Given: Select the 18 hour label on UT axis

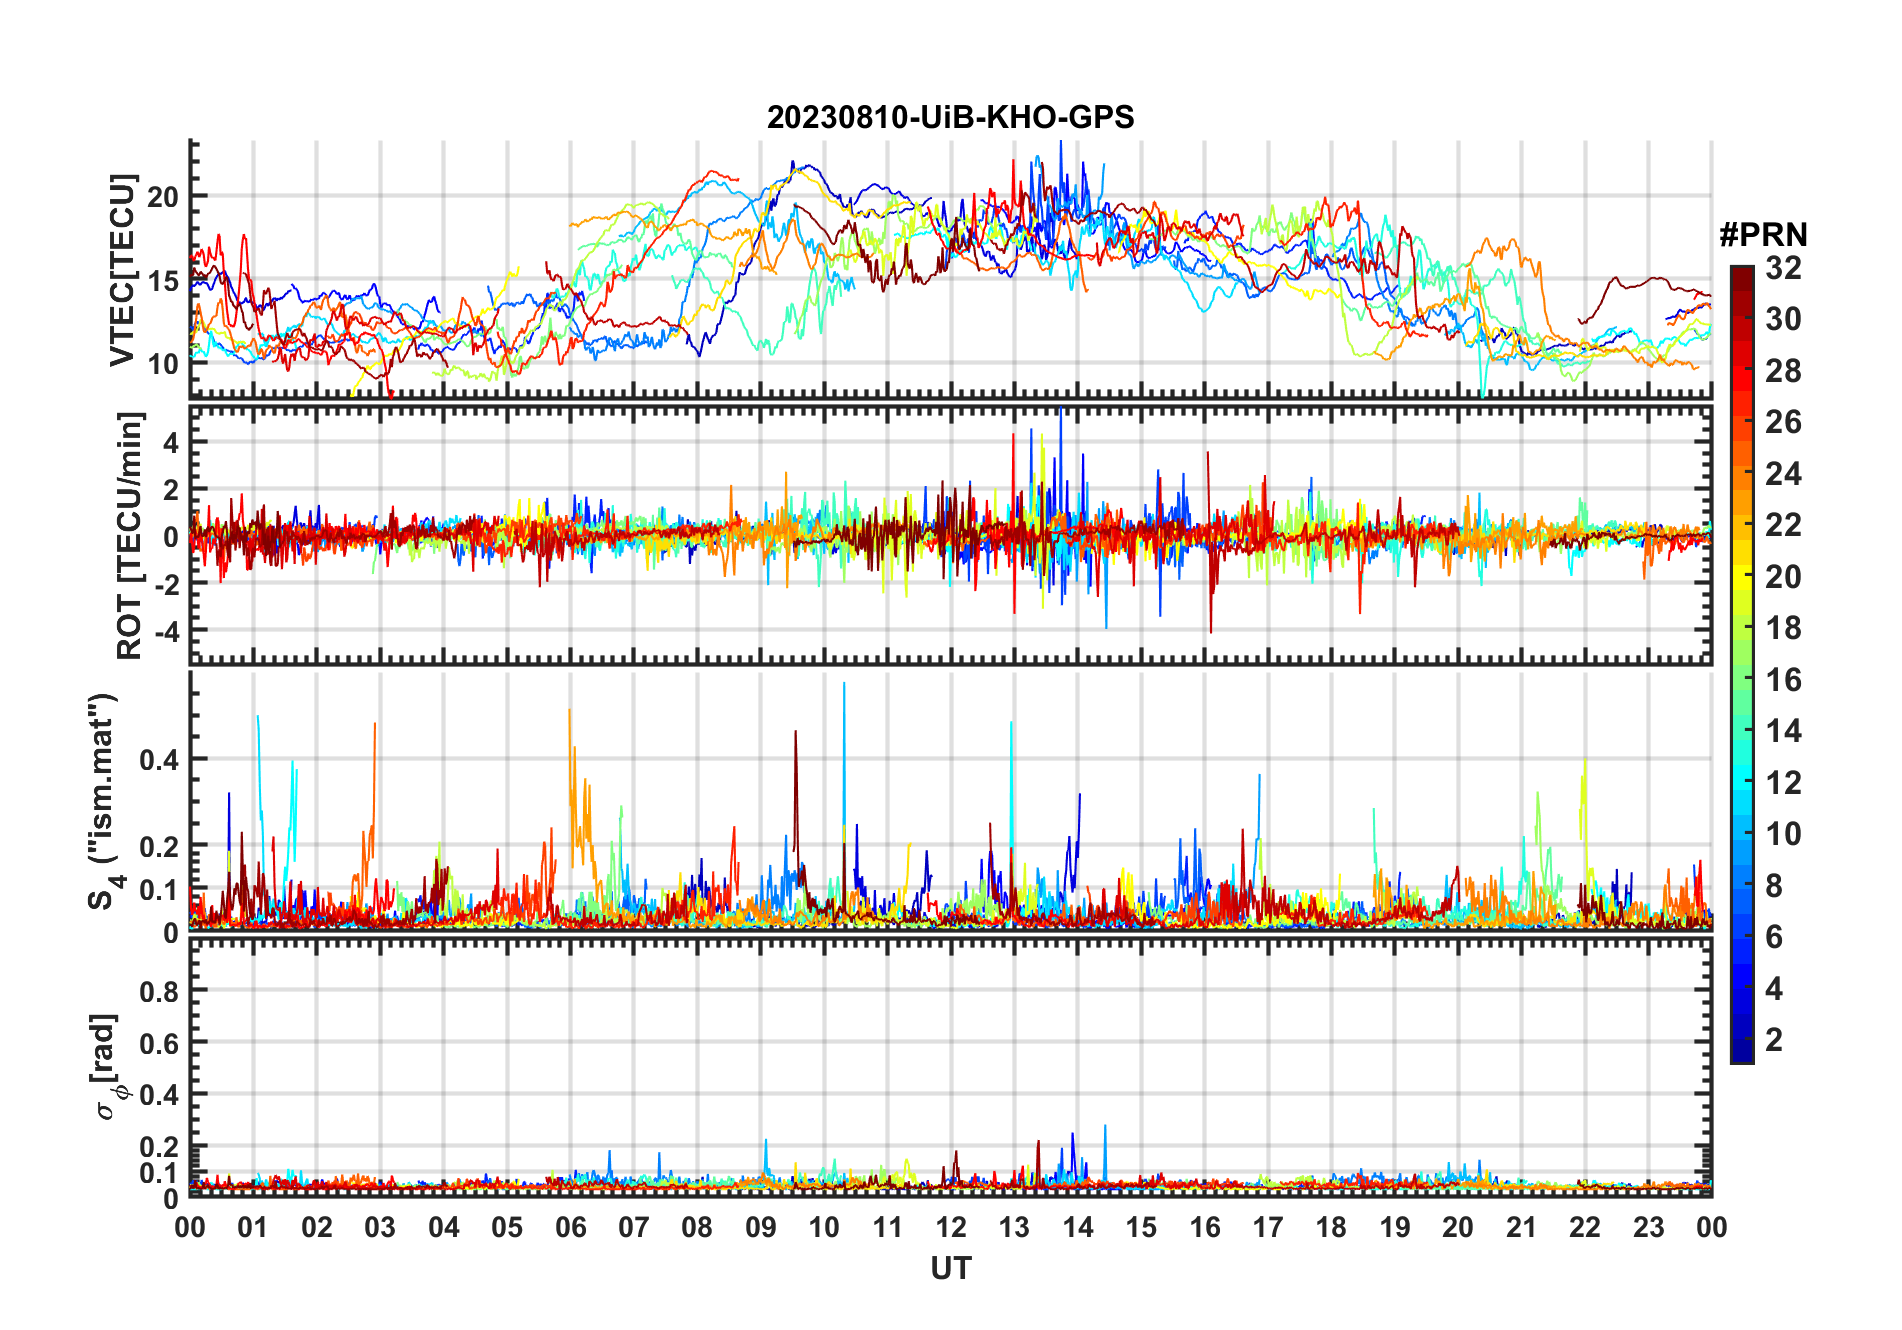Looking at the screenshot, I should click(x=1331, y=1228).
